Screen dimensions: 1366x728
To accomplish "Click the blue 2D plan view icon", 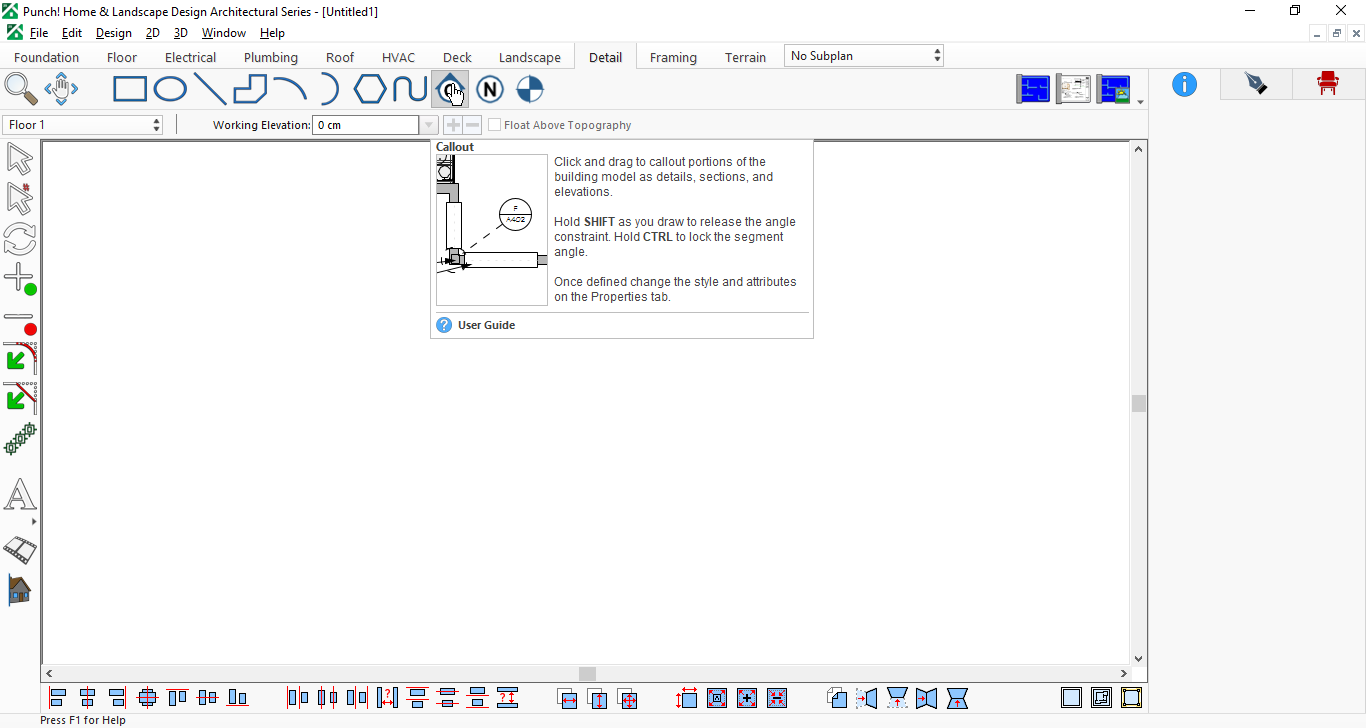I will pyautogui.click(x=1033, y=89).
